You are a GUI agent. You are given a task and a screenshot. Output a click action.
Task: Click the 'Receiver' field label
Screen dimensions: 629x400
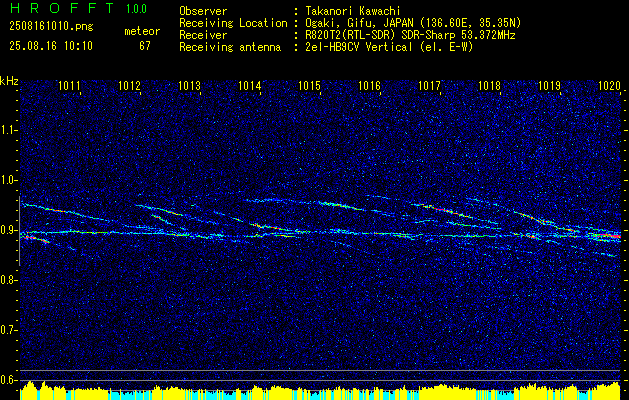203,35
